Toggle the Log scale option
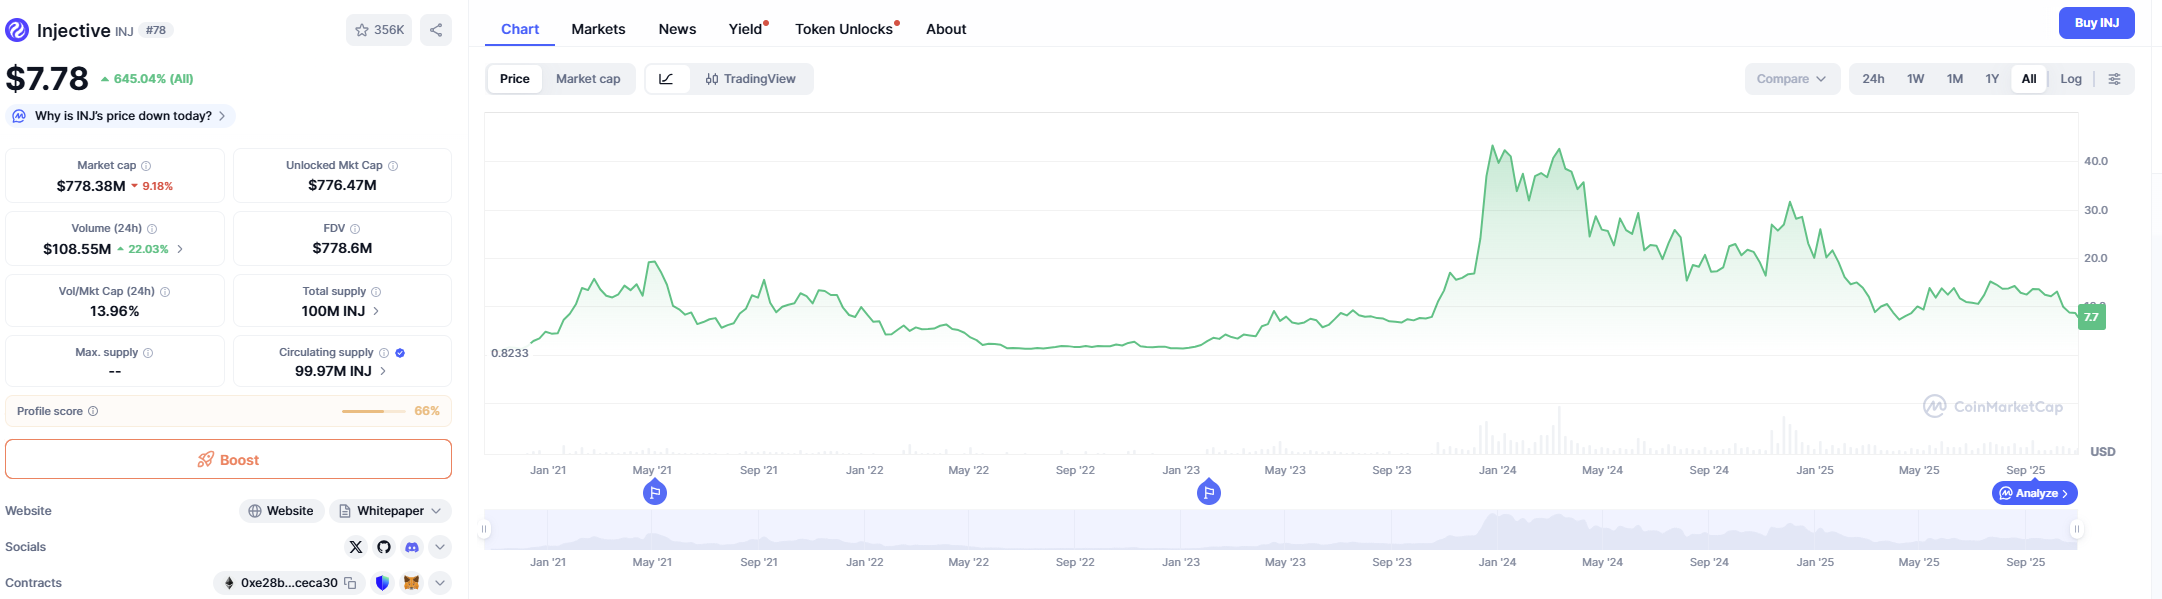Image resolution: width=2162 pixels, height=599 pixels. click(2071, 79)
